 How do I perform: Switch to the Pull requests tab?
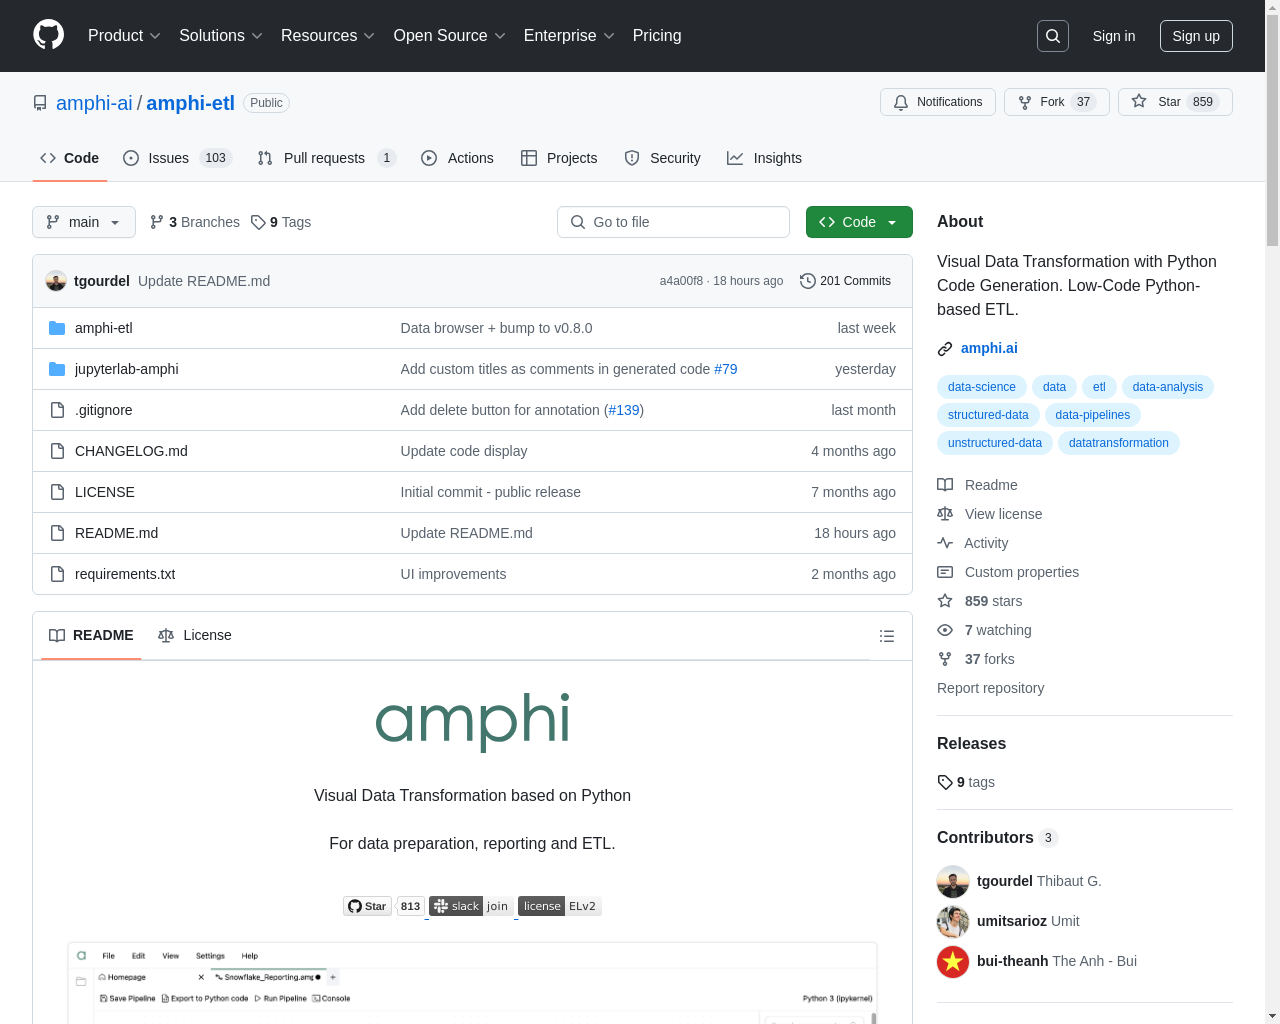pos(326,158)
